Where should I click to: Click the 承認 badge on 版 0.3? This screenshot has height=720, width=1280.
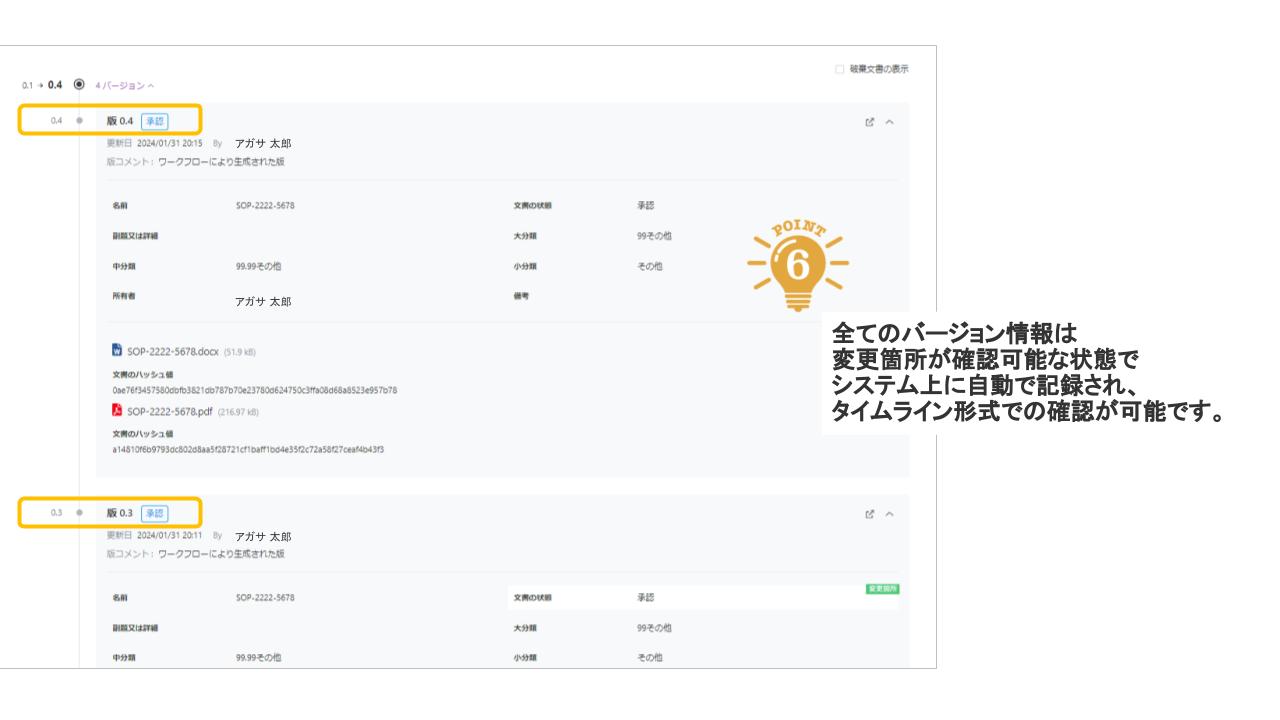coord(154,513)
